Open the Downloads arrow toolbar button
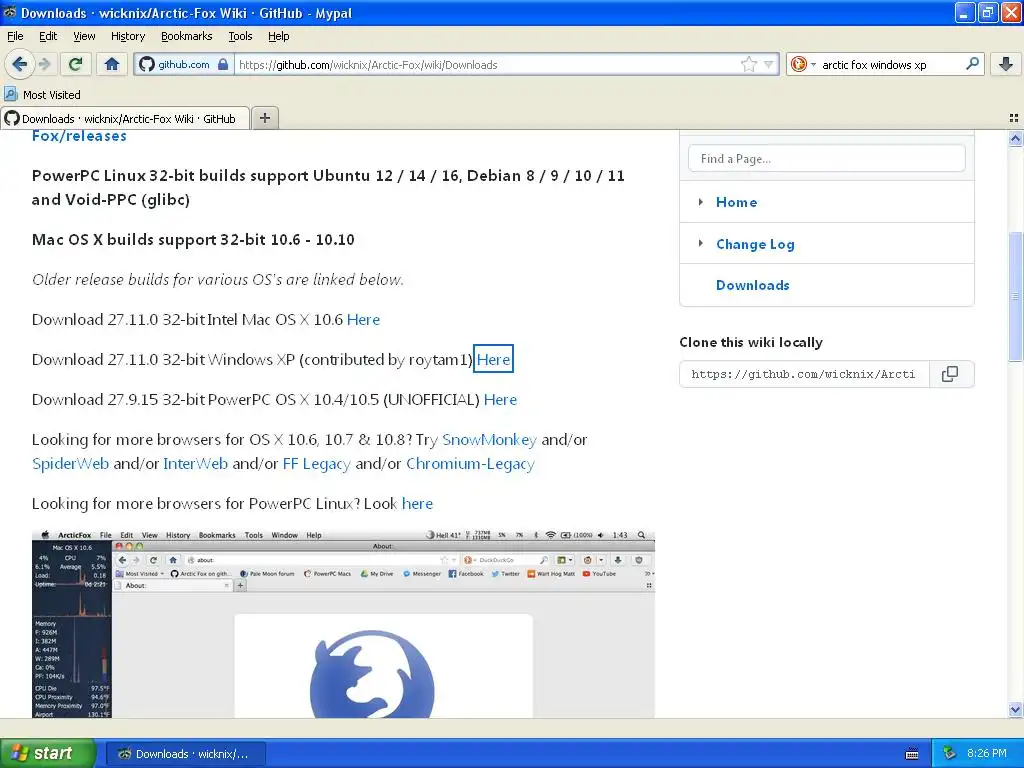Image resolution: width=1024 pixels, height=768 pixels. pyautogui.click(x=1006, y=64)
